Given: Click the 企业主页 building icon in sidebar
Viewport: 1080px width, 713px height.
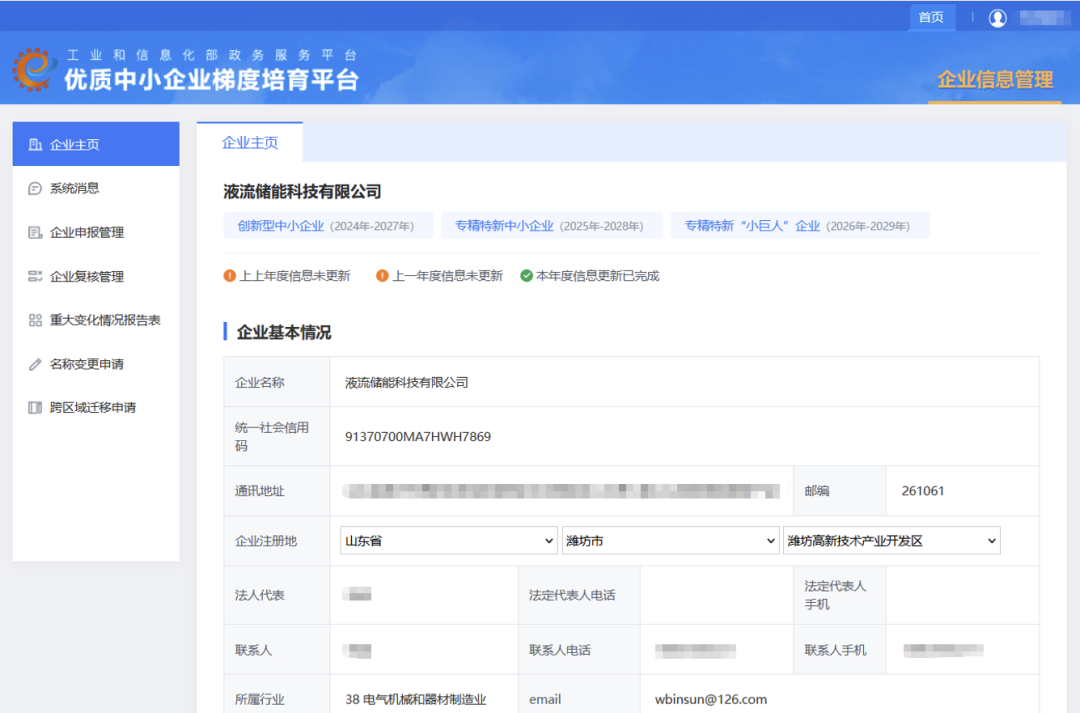Looking at the screenshot, I should [34, 144].
